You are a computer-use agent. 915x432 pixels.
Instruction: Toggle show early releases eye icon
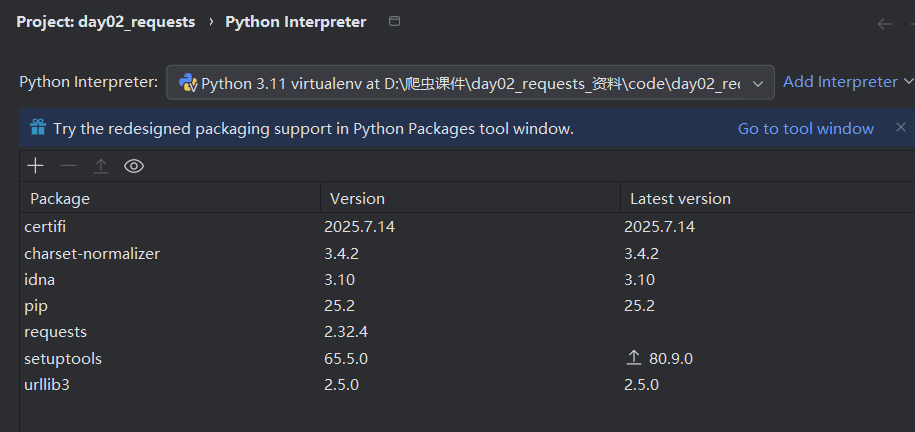134,166
